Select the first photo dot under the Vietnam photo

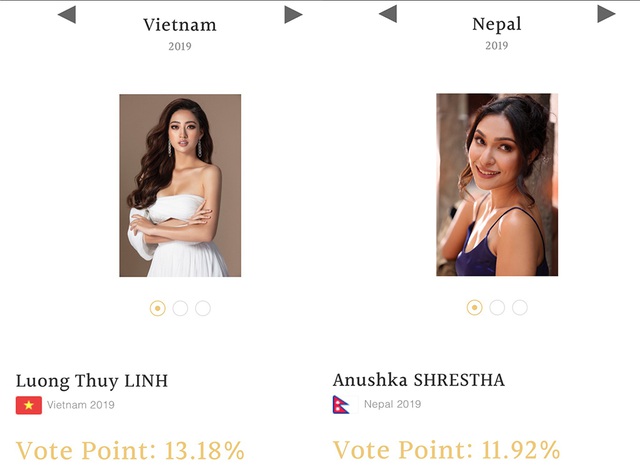click(x=158, y=308)
